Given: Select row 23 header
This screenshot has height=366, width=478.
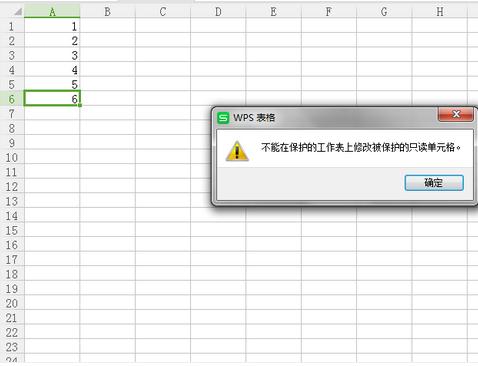Looking at the screenshot, I should (12, 347).
